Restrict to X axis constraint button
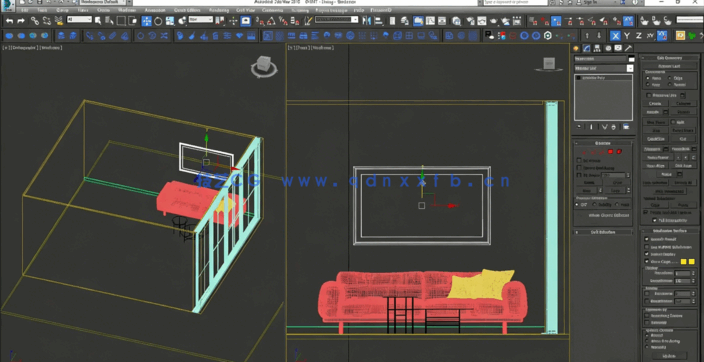This screenshot has width=704, height=362. point(615,35)
